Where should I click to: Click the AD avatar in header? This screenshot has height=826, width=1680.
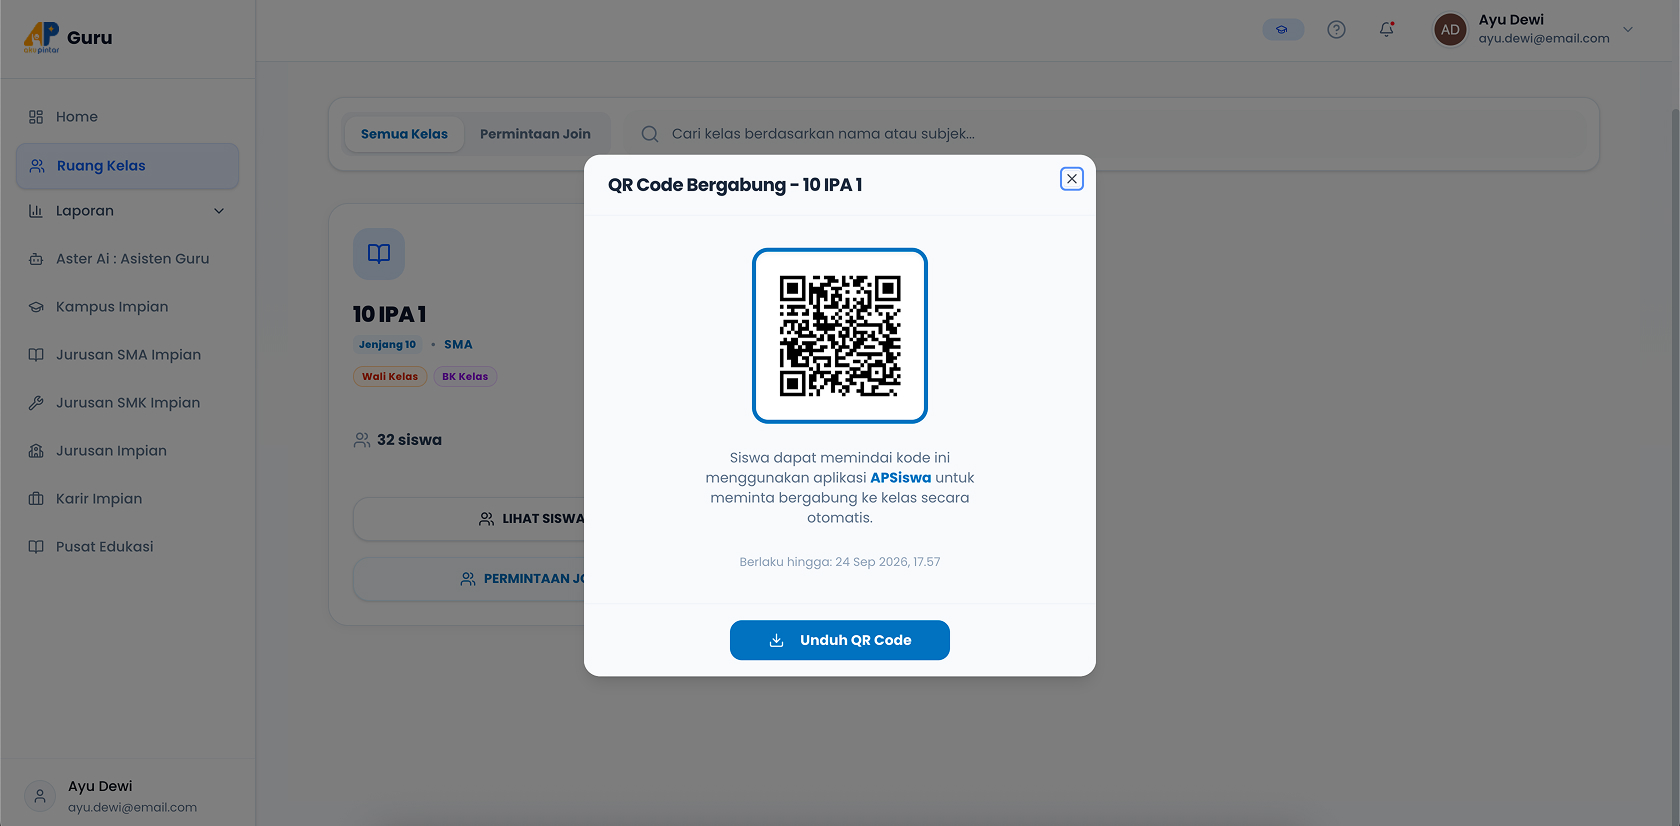tap(1451, 30)
